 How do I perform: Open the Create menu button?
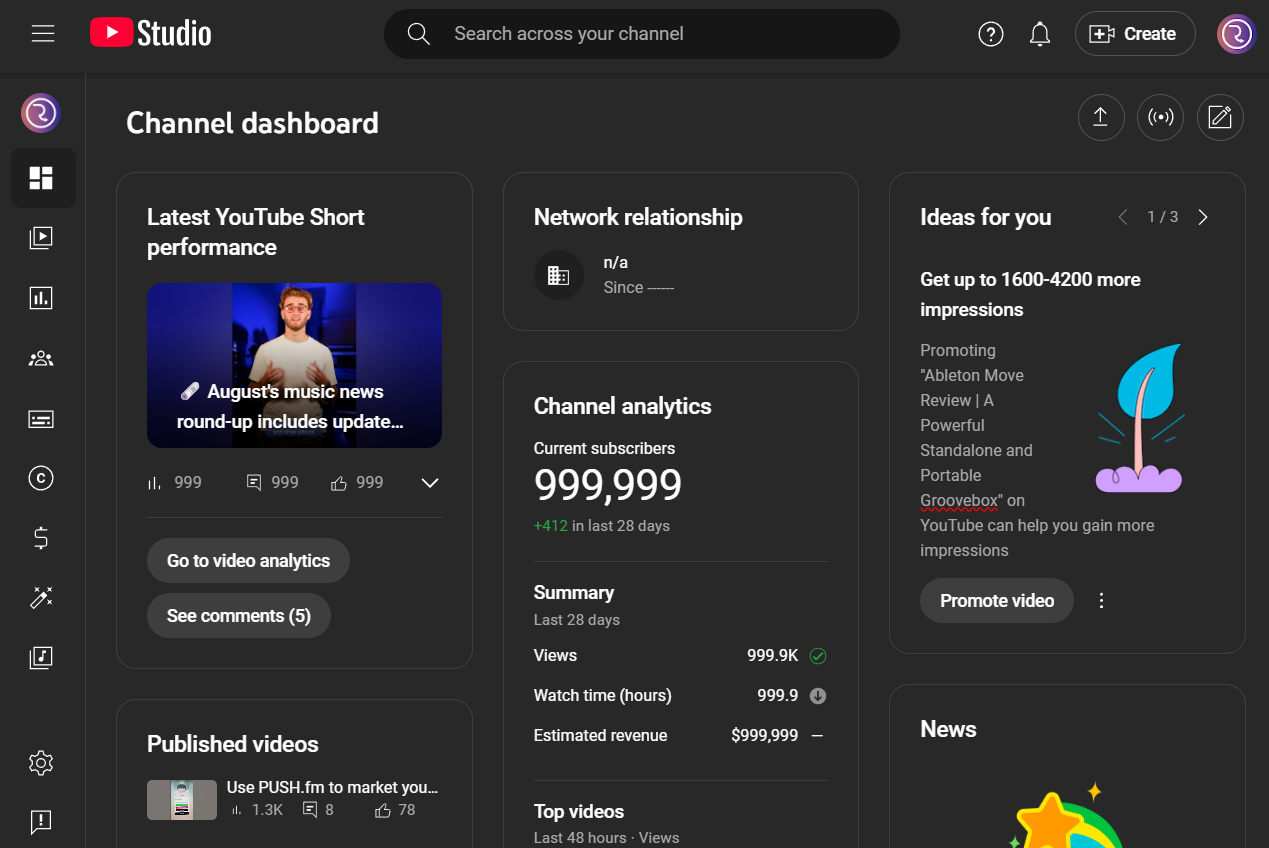click(1134, 34)
